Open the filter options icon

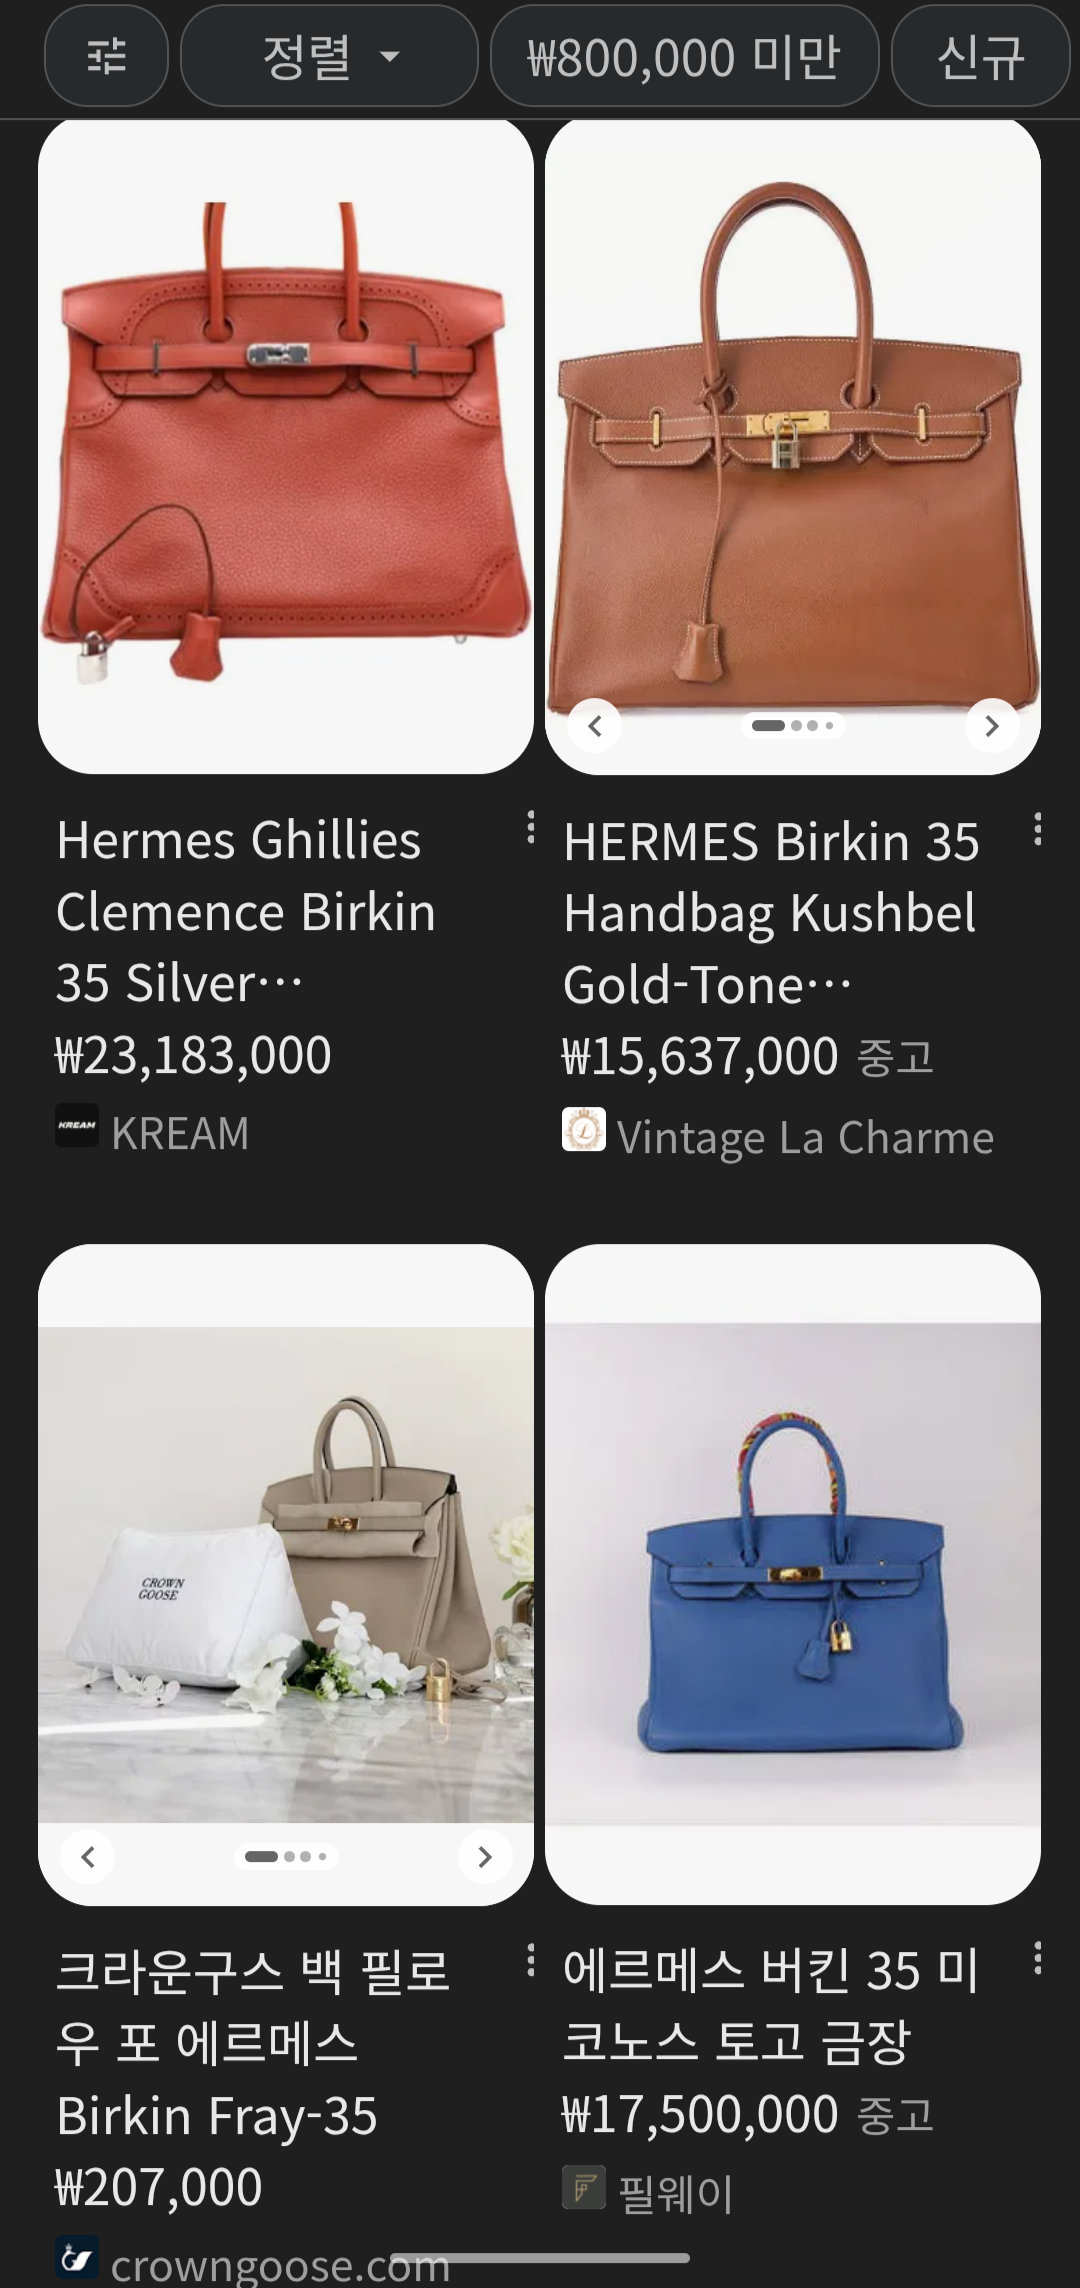106,56
